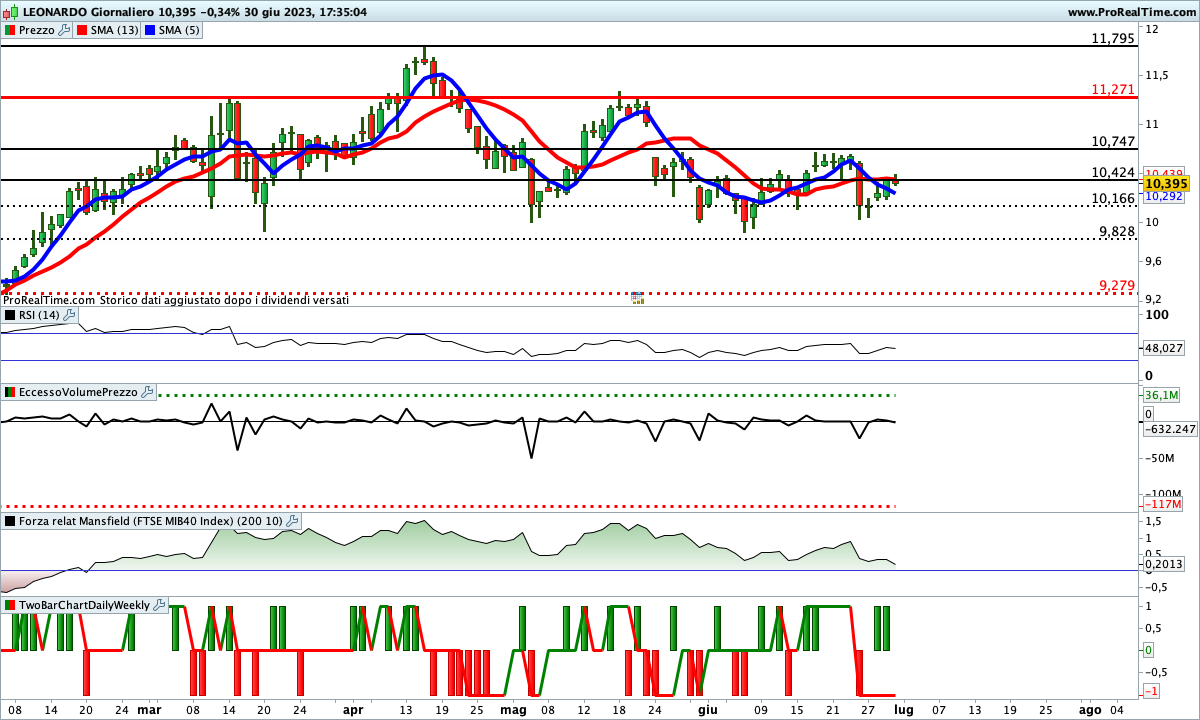The image size is (1200, 720).
Task: Select the SMA (5) indicator label
Action: click(x=179, y=30)
